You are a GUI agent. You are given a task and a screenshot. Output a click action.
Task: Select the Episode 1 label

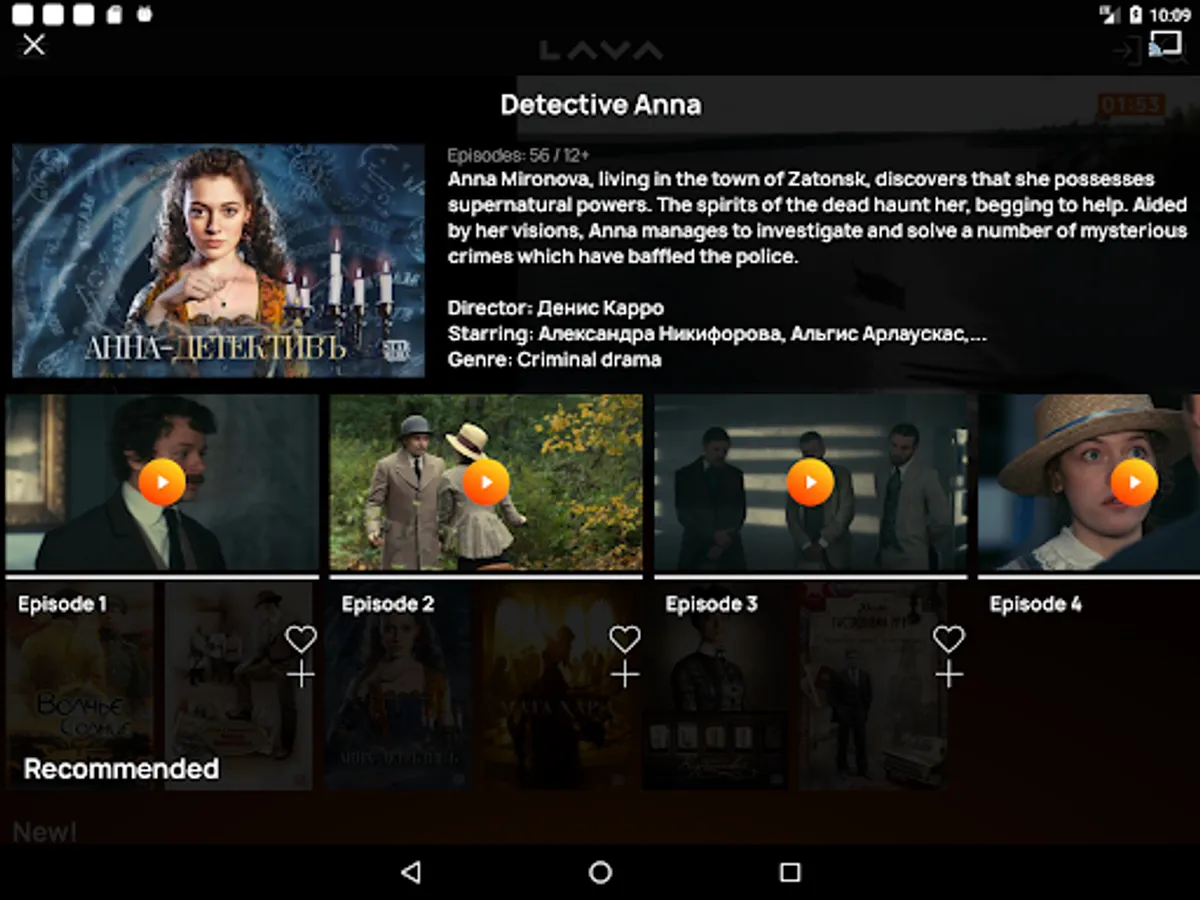click(62, 604)
